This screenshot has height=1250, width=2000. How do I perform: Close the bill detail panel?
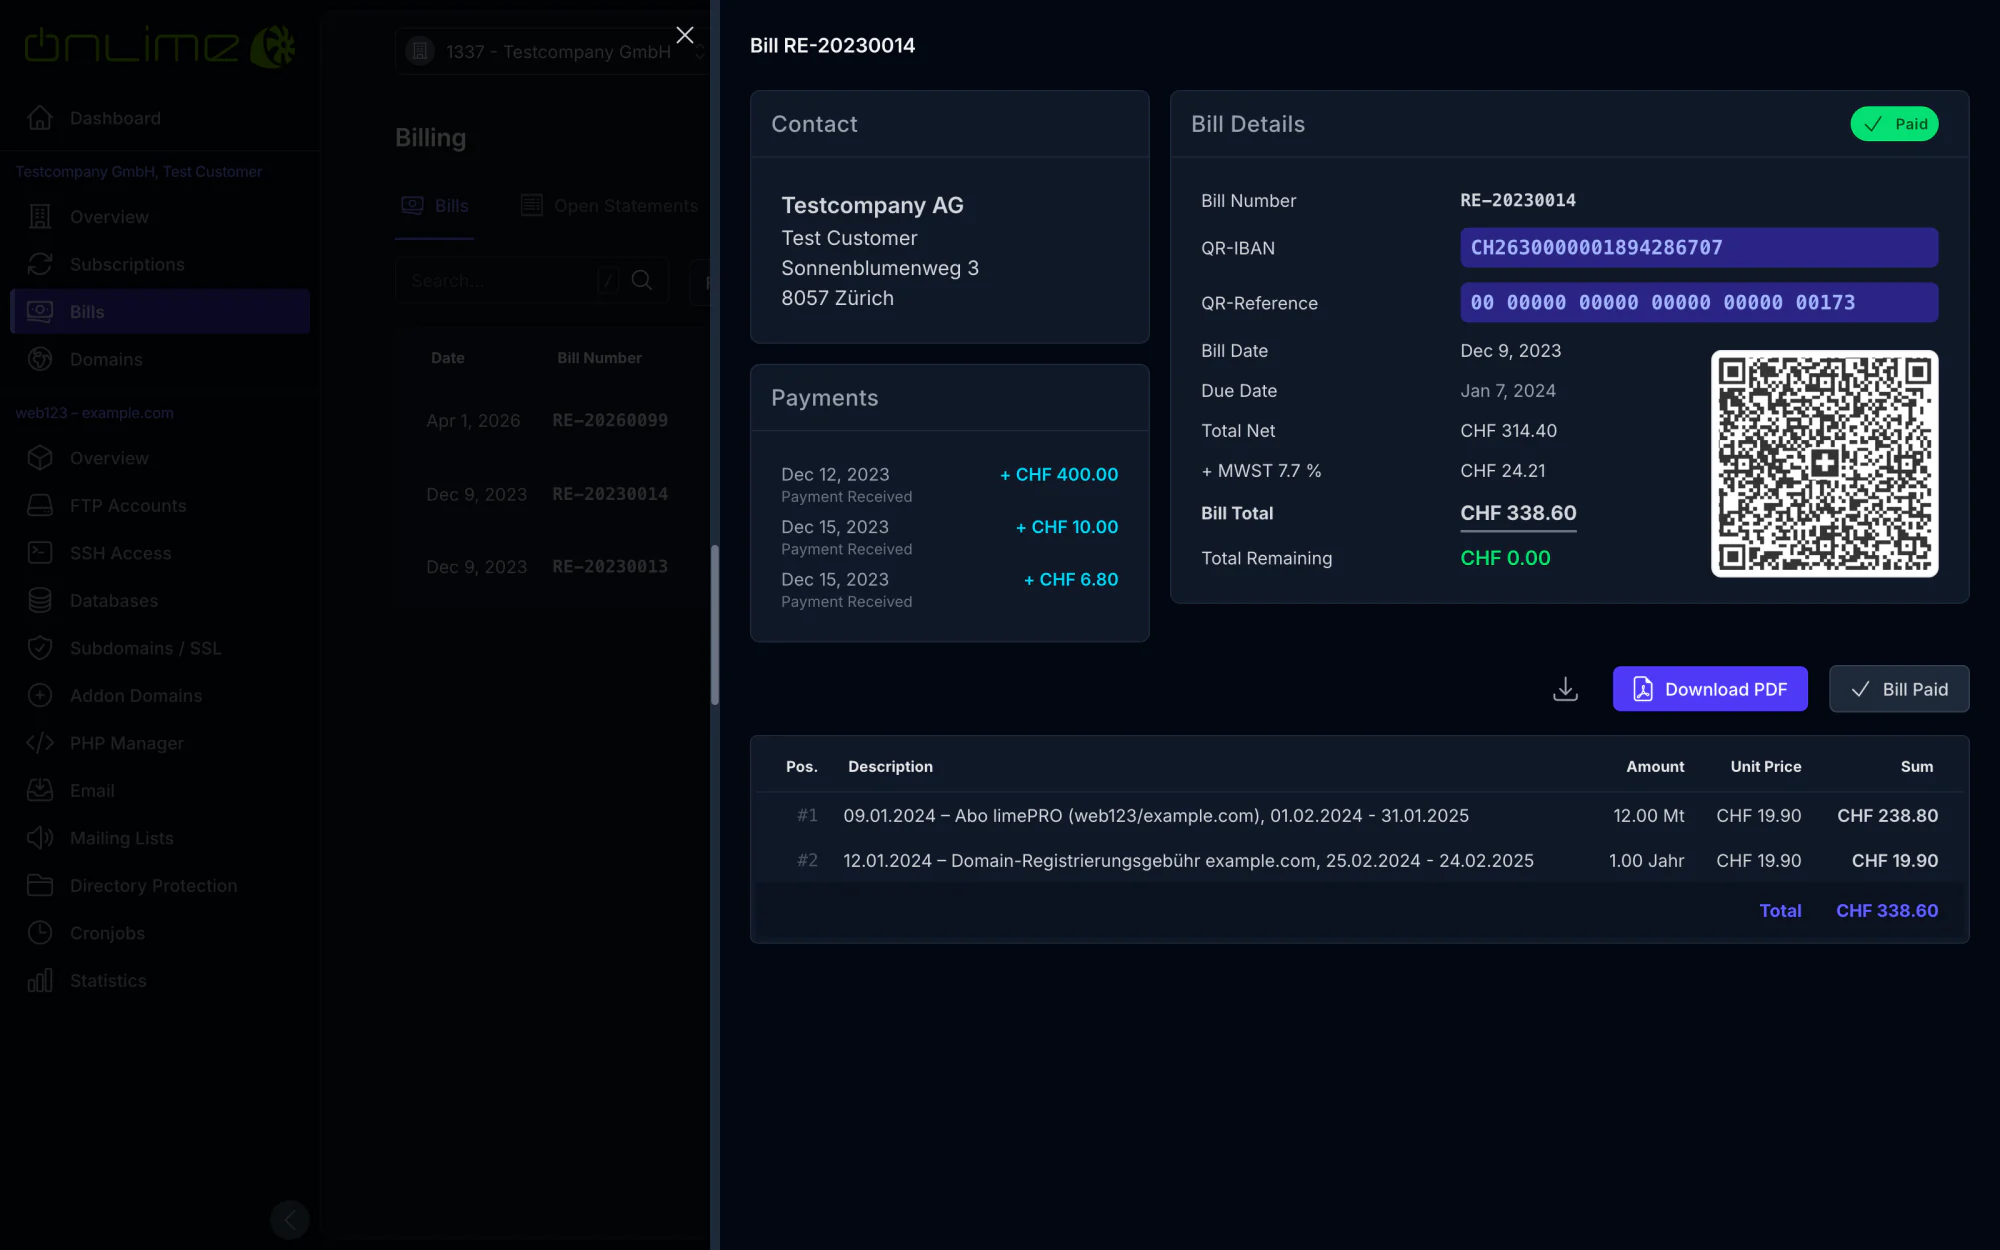tap(685, 35)
